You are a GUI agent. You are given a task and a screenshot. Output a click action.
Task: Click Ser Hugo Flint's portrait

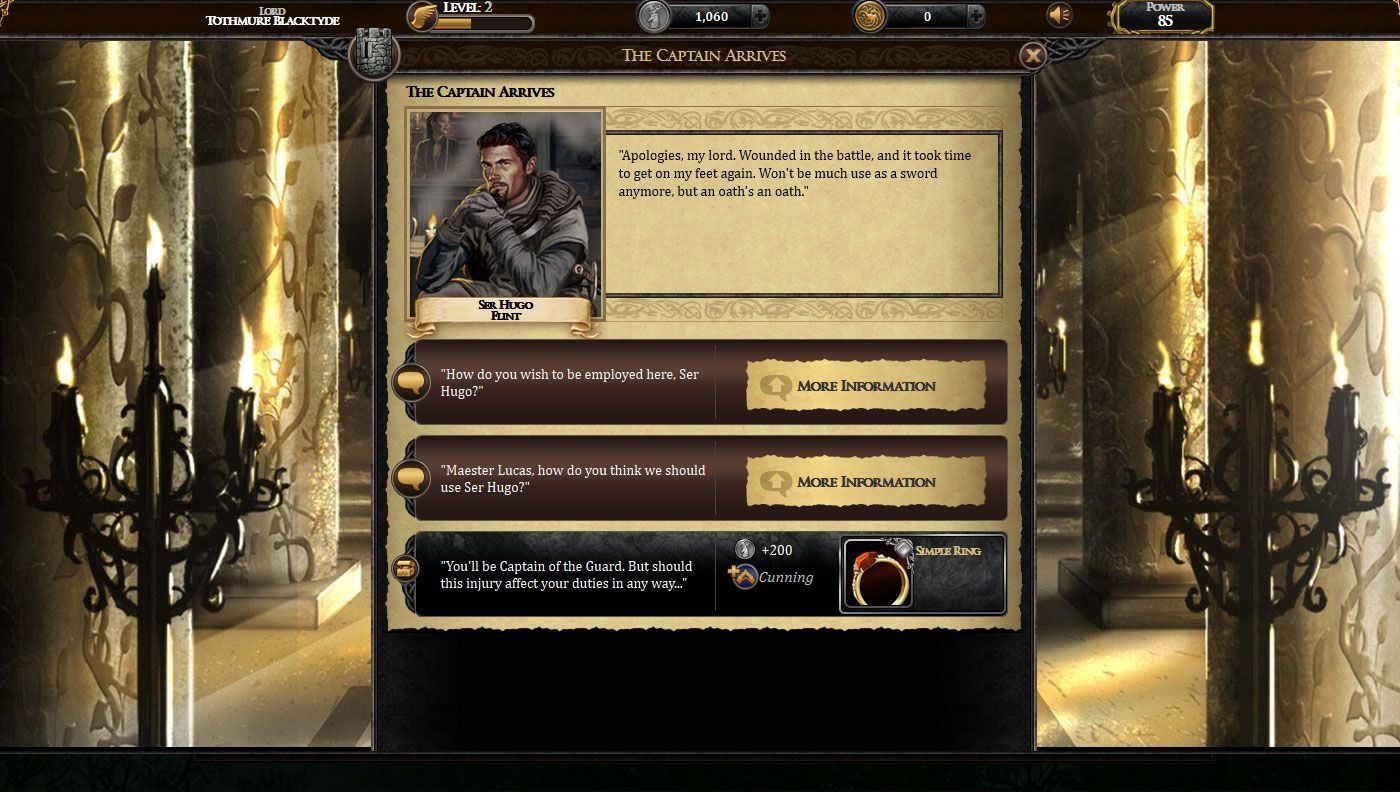[505, 214]
